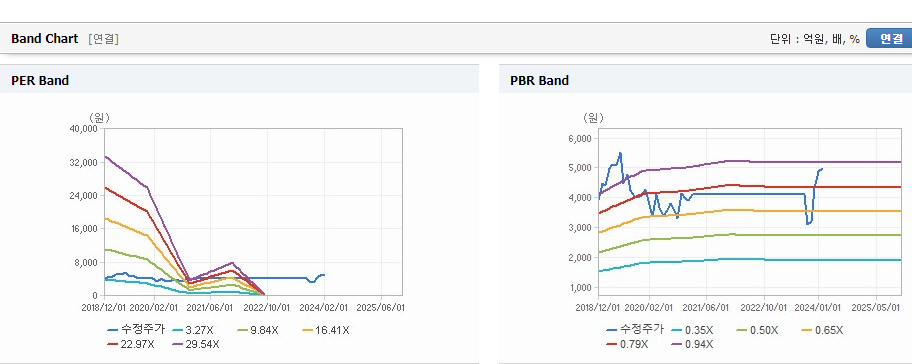Image resolution: width=912 pixels, height=364 pixels.
Task: Click the PER Band panel title
Action: [40, 81]
